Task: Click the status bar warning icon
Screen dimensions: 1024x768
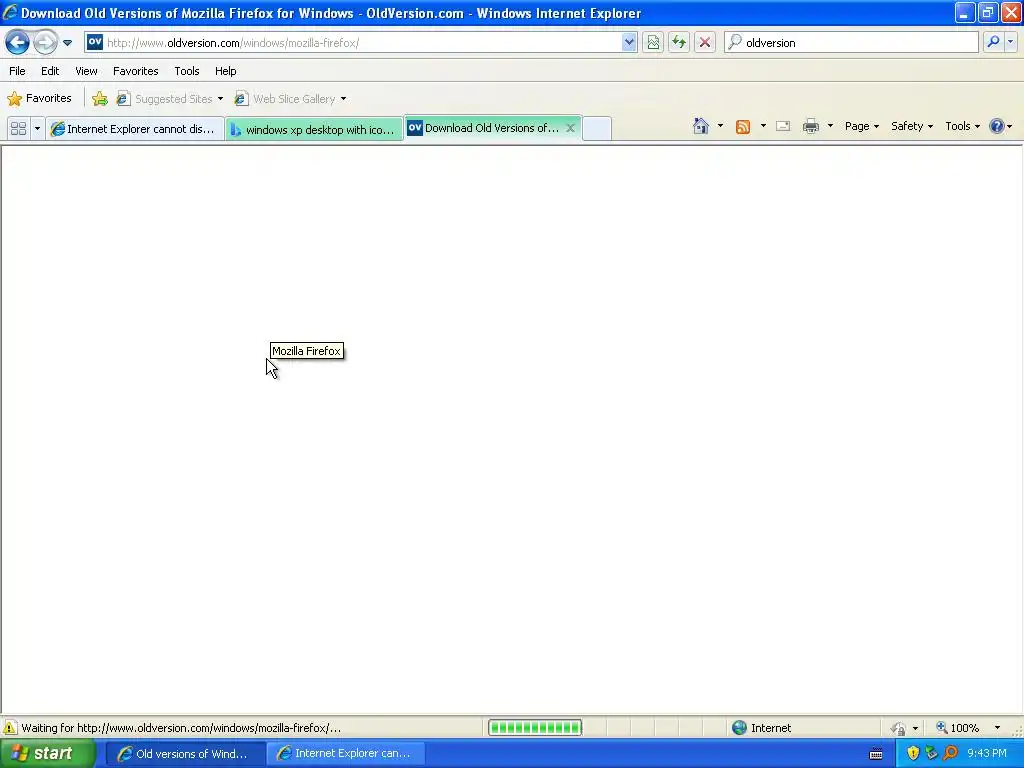Action: coord(10,728)
